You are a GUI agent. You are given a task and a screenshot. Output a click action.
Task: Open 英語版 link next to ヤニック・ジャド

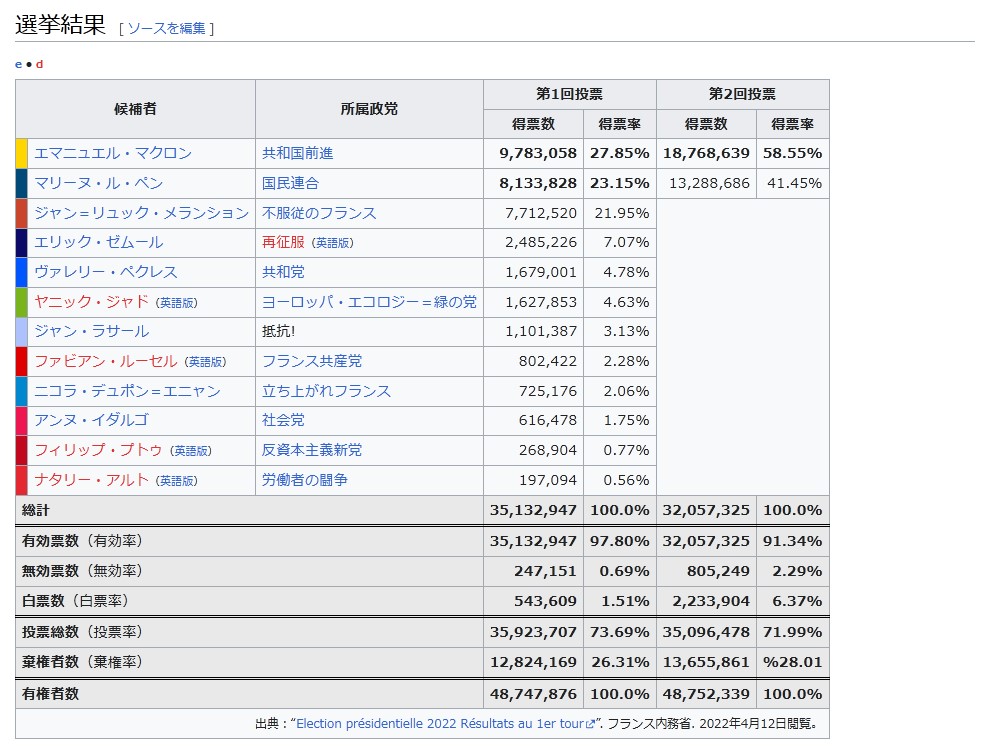coord(176,302)
